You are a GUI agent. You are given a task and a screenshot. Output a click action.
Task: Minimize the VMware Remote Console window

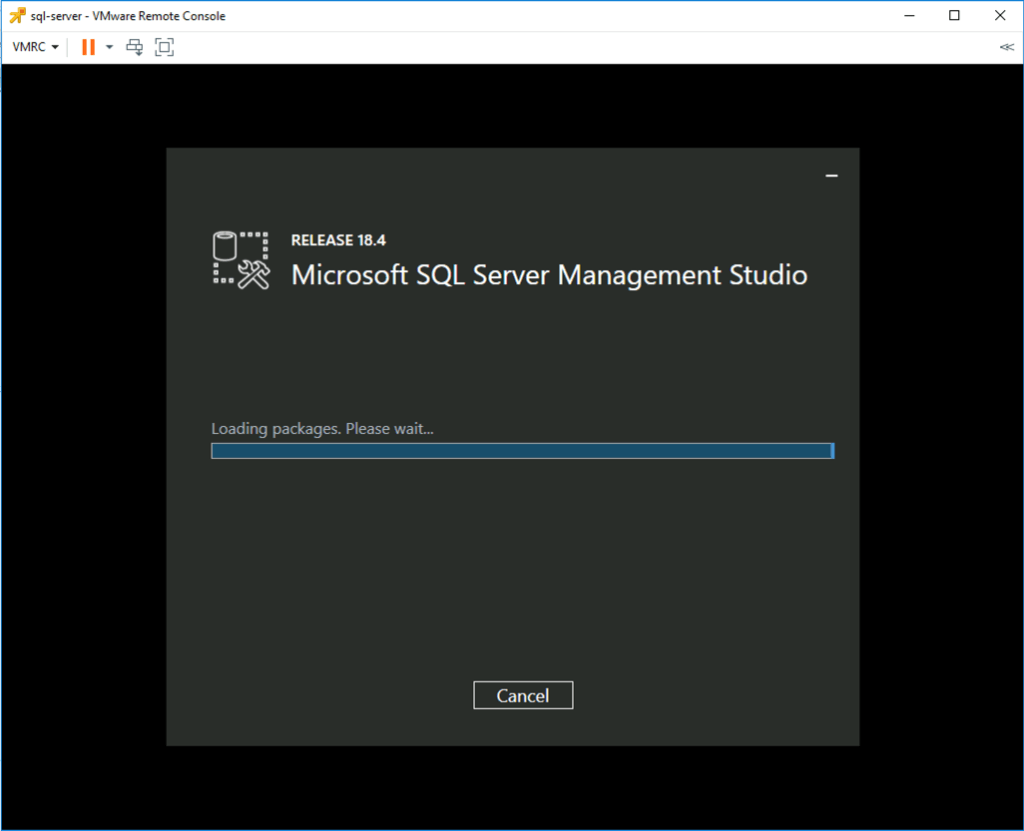coord(909,16)
